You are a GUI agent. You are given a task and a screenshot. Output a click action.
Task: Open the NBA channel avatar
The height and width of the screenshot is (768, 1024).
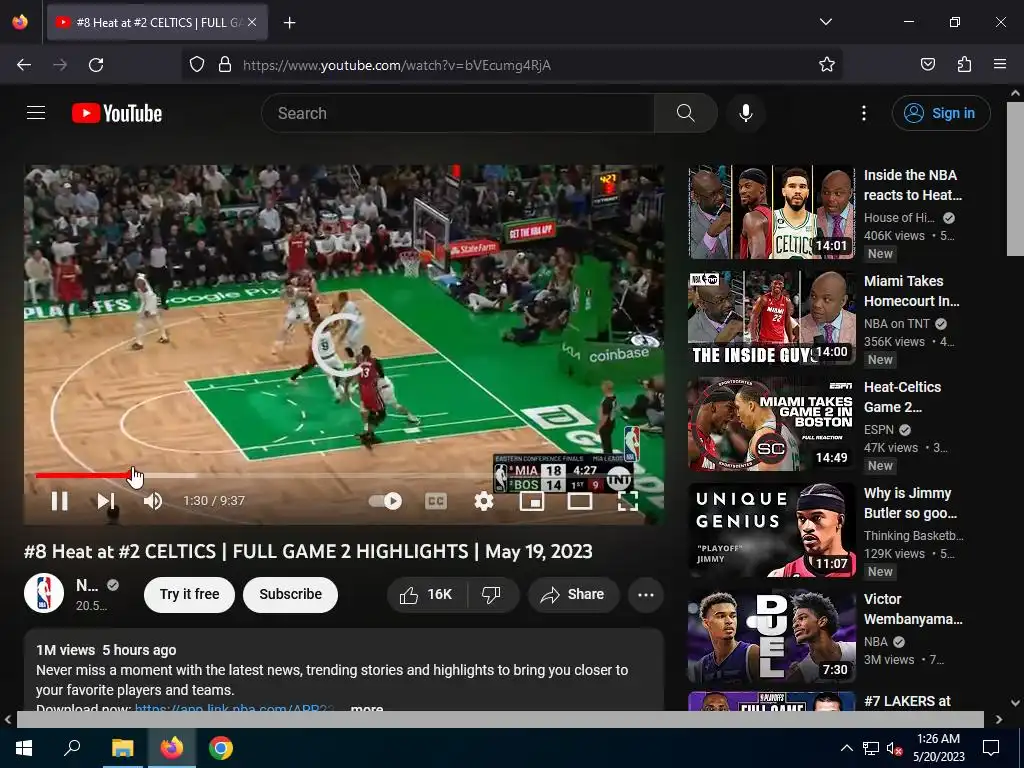pyautogui.click(x=44, y=594)
